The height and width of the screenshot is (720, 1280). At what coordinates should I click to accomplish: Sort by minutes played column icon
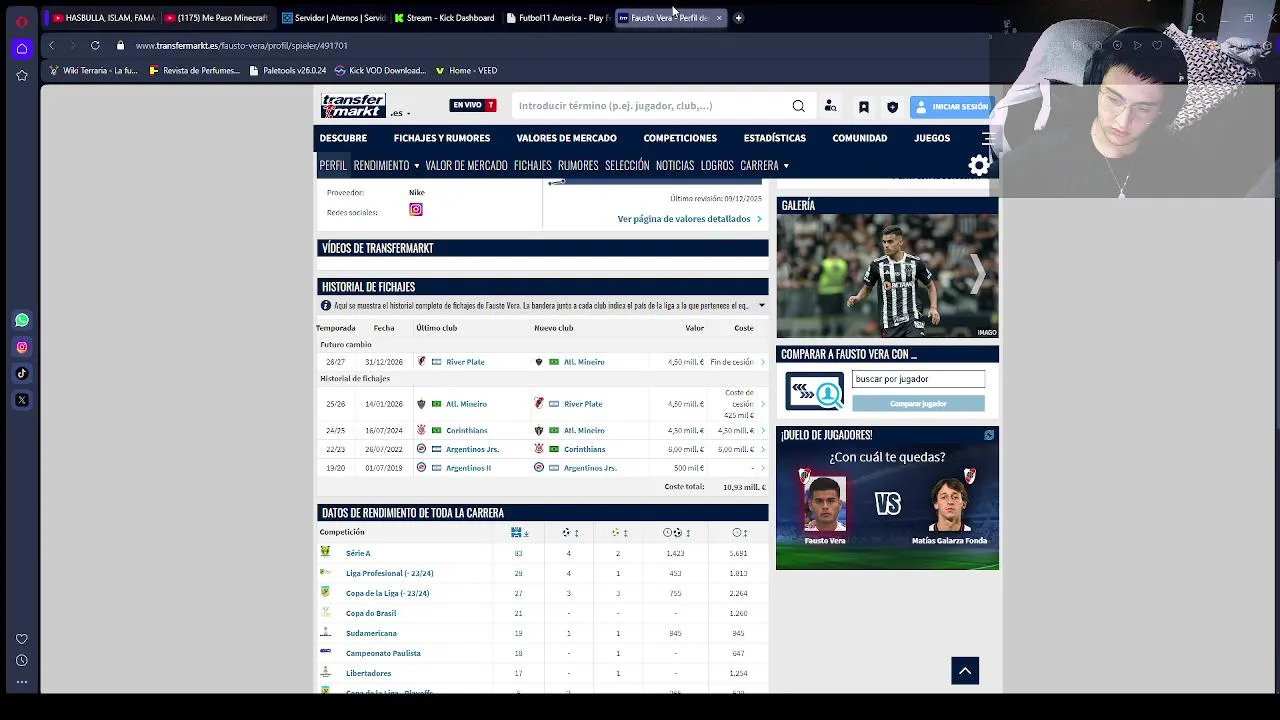pos(739,533)
